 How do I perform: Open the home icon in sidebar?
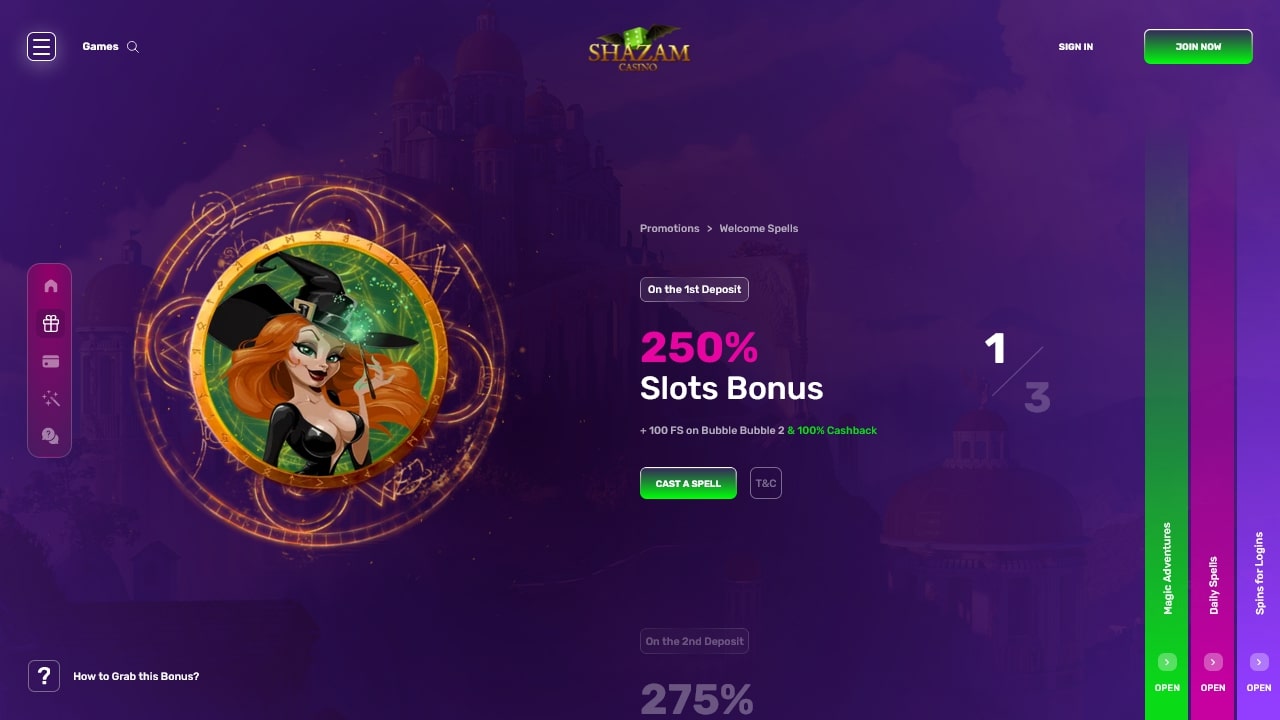coord(51,286)
